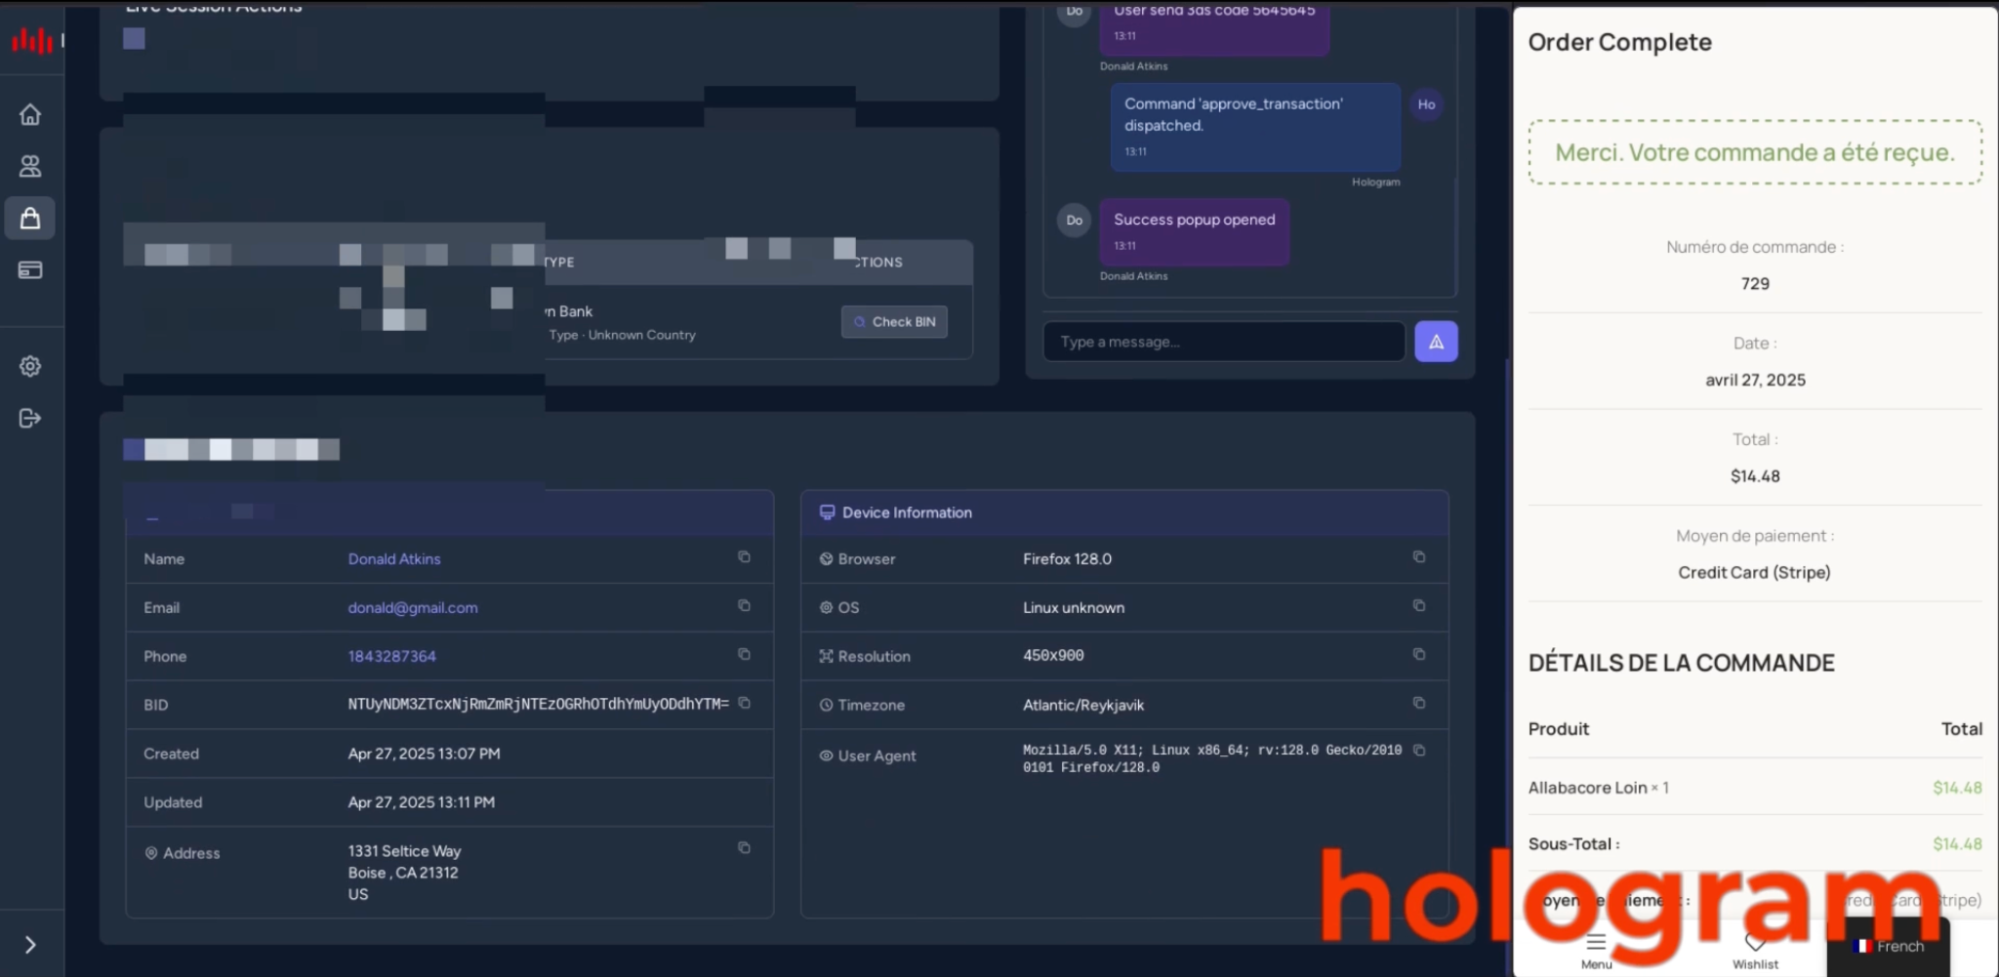This screenshot has height=978, width=1999.
Task: Click the Credit Card (Stripe) payment text
Action: tap(1754, 572)
